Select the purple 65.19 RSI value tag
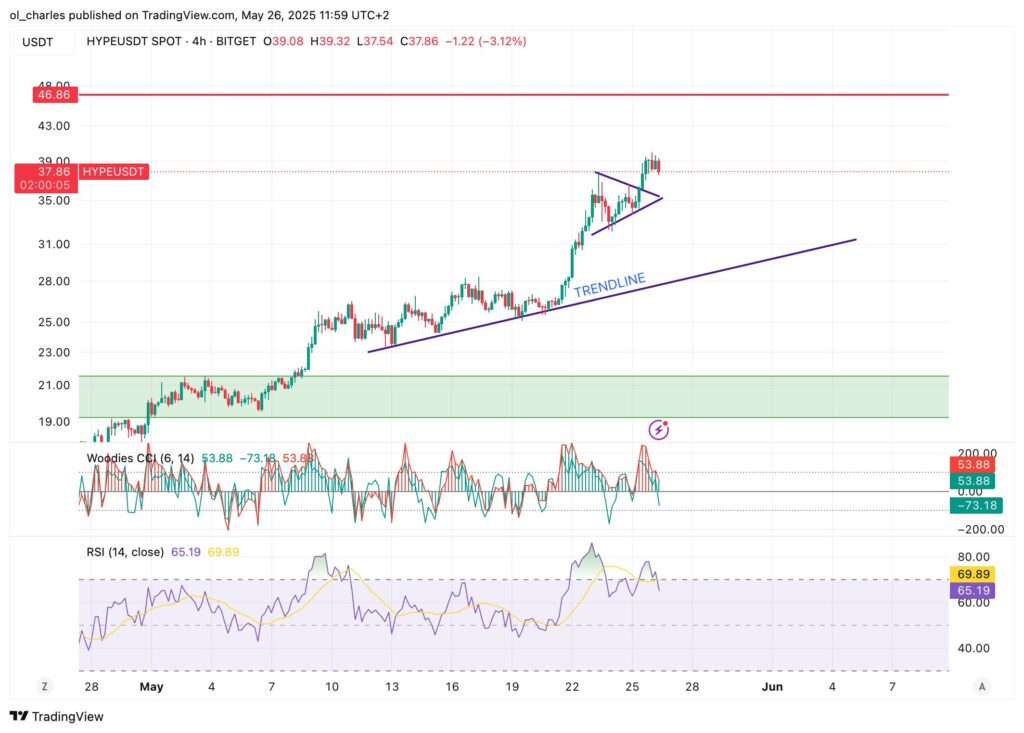 pyautogui.click(x=974, y=591)
